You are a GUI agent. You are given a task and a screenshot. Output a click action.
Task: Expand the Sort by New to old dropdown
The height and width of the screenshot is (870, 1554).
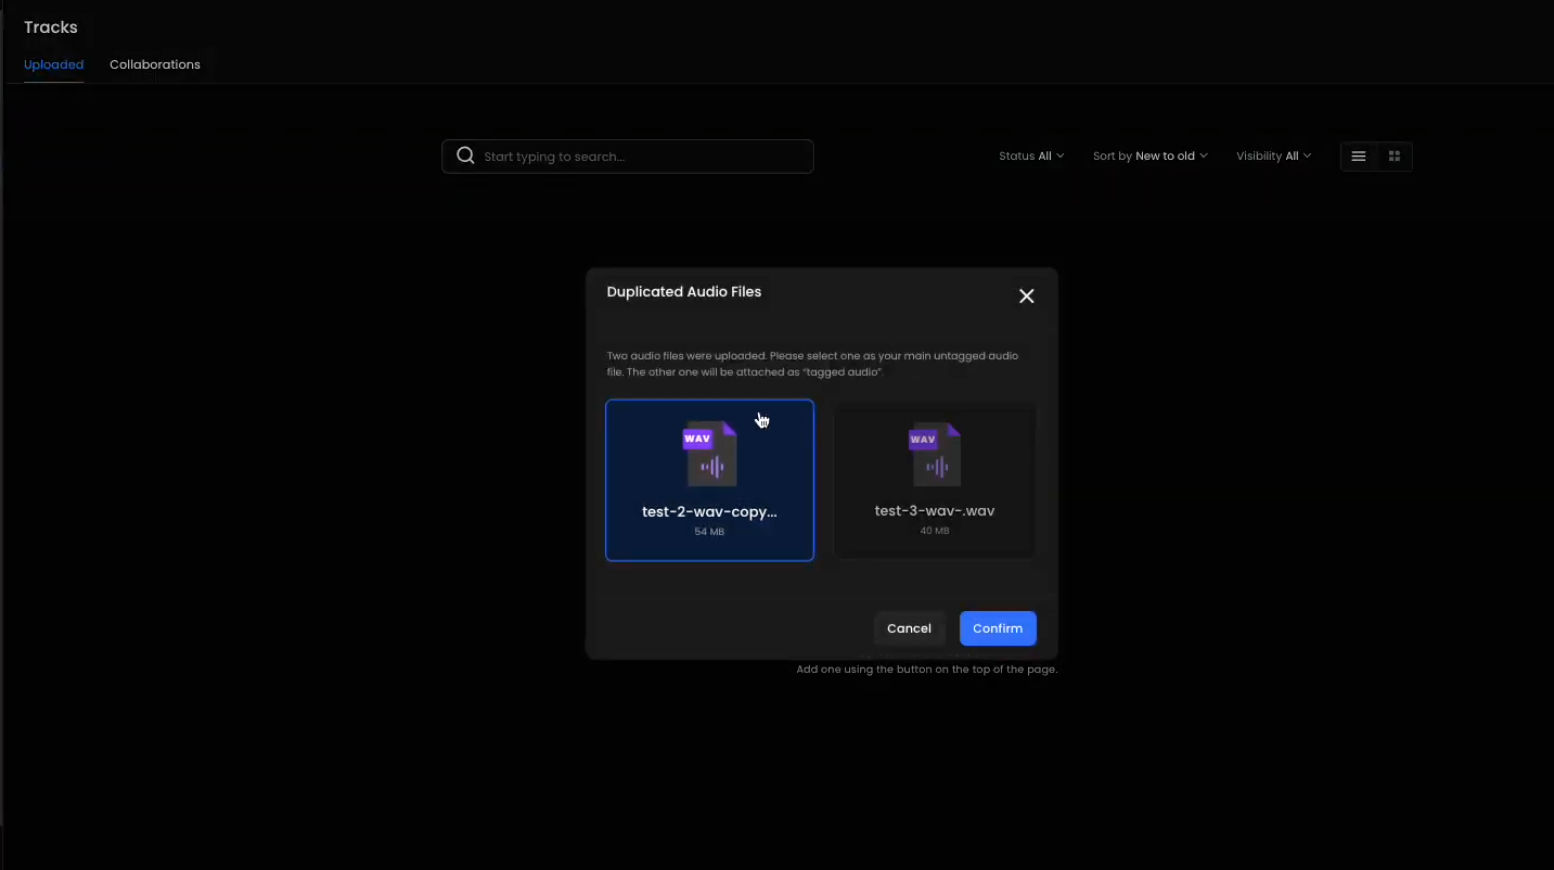point(1149,156)
